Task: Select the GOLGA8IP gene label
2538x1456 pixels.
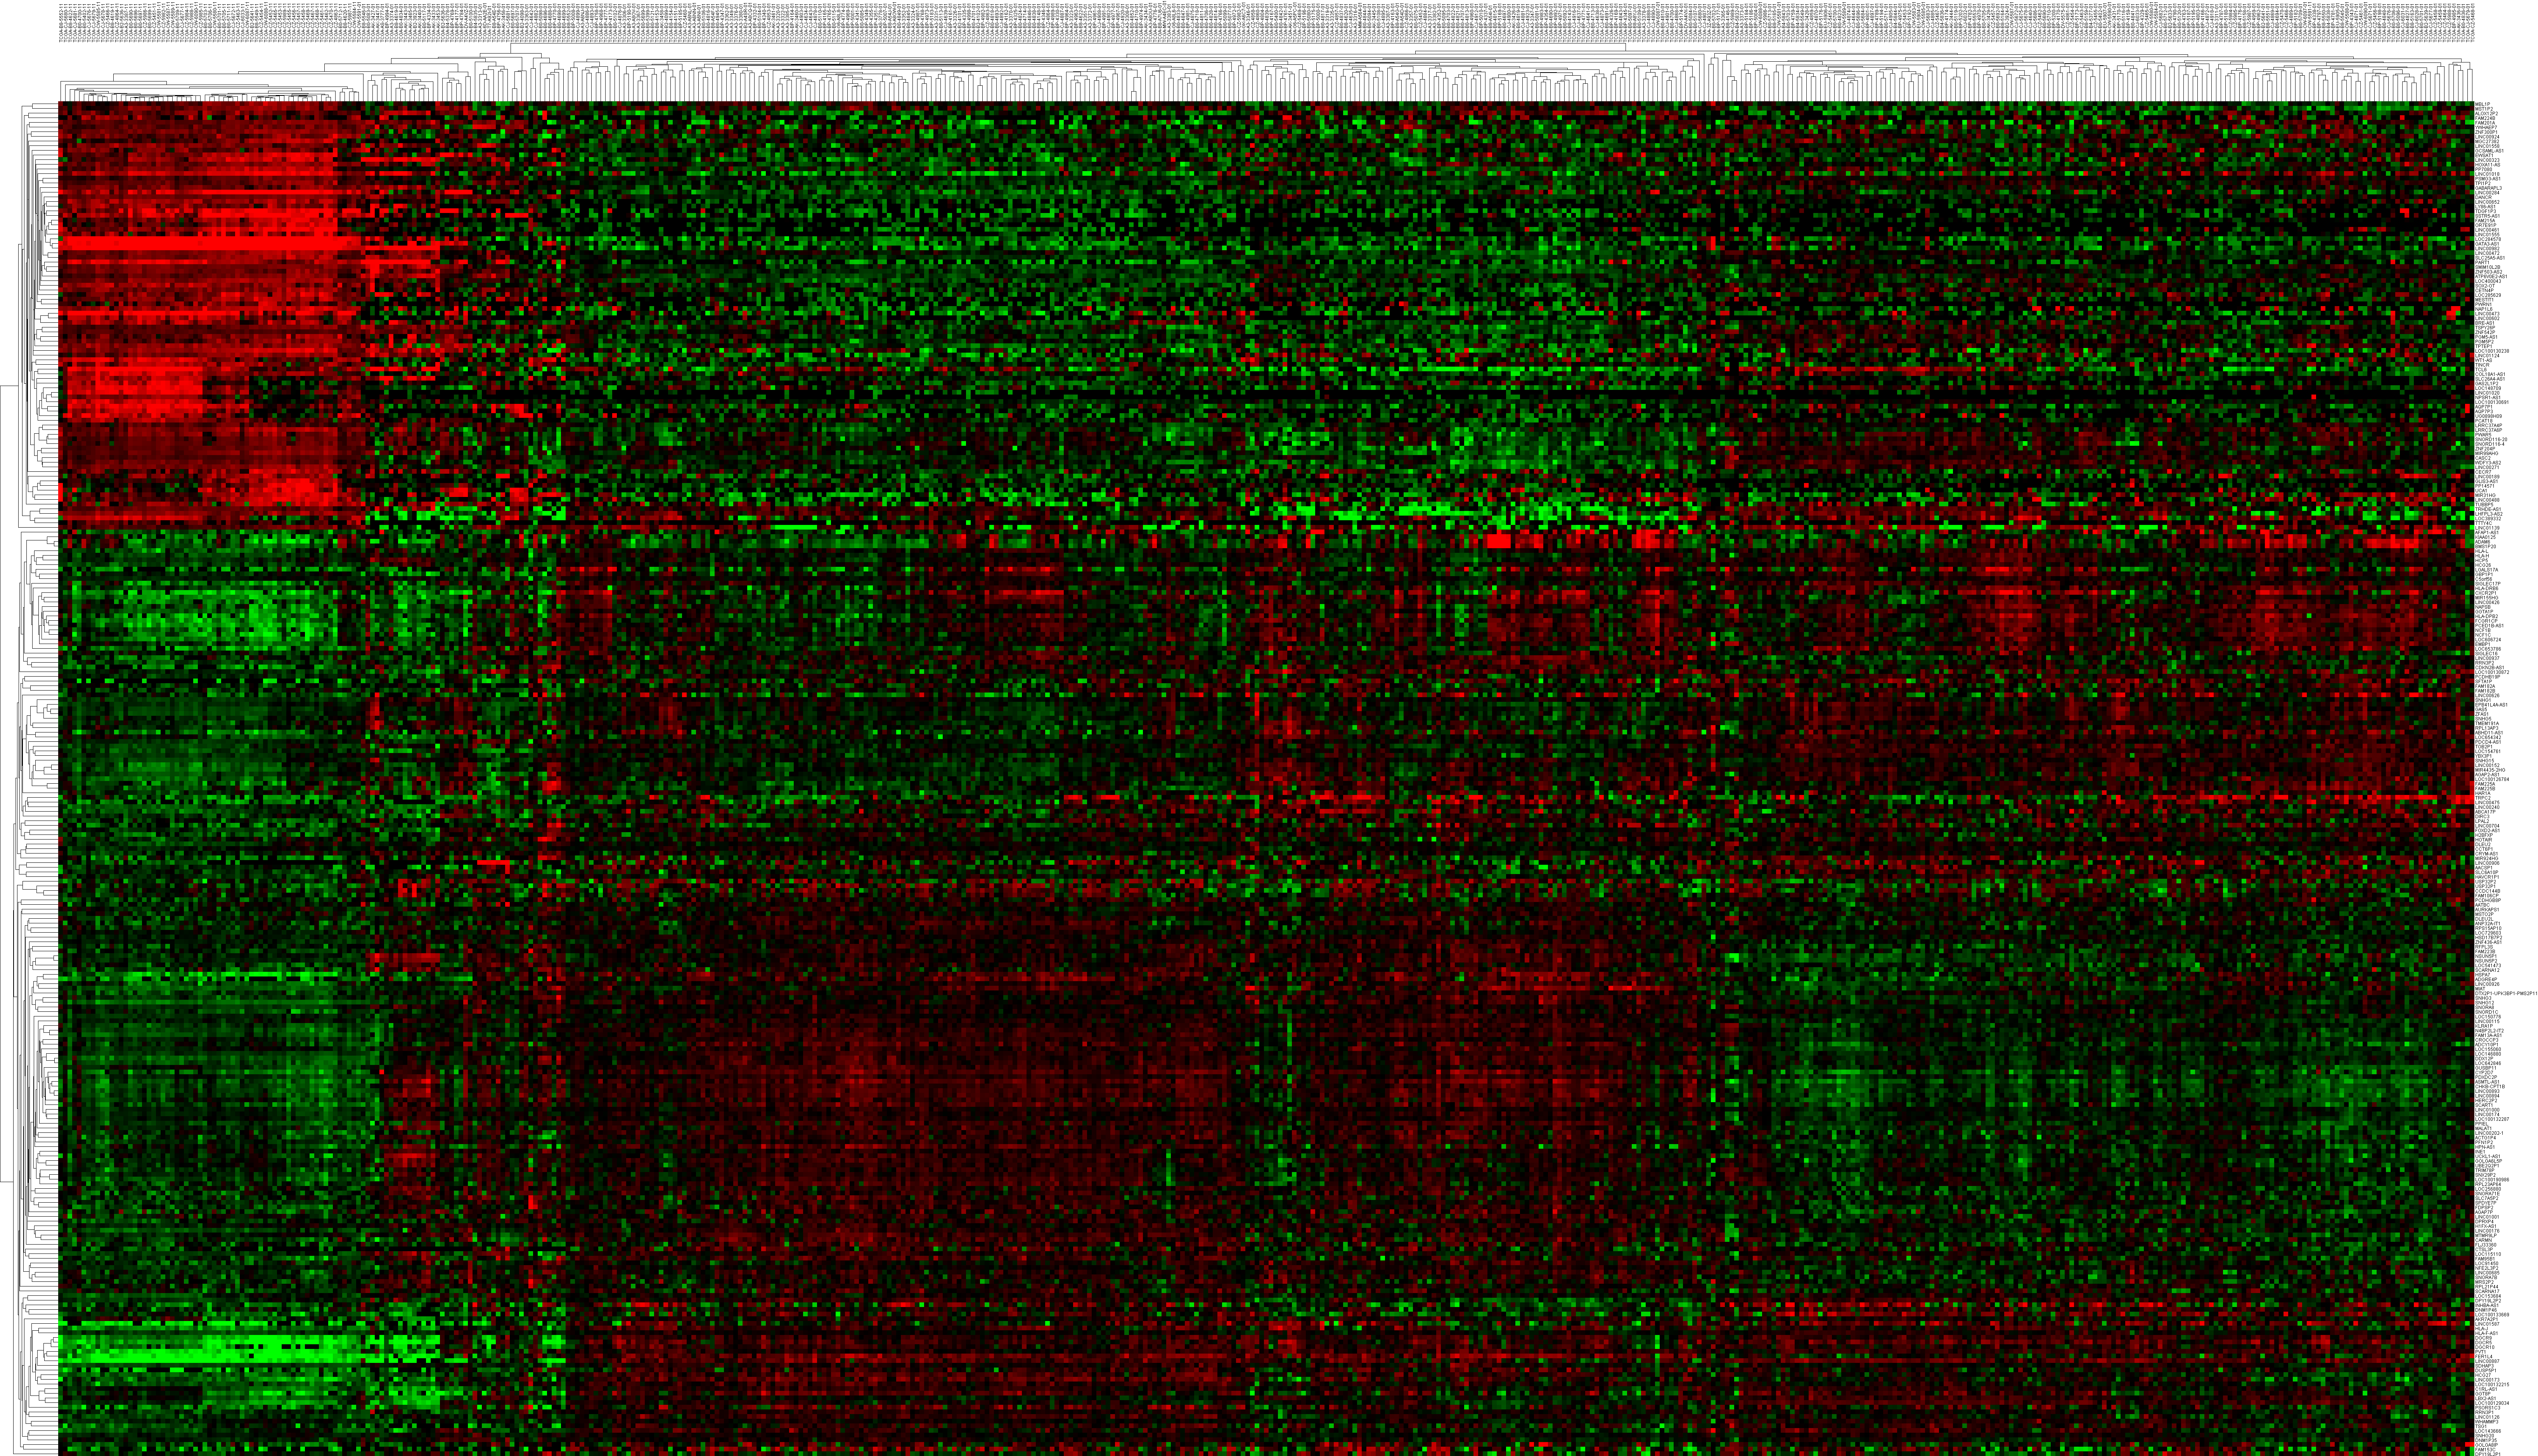Action: pos(2487,1445)
